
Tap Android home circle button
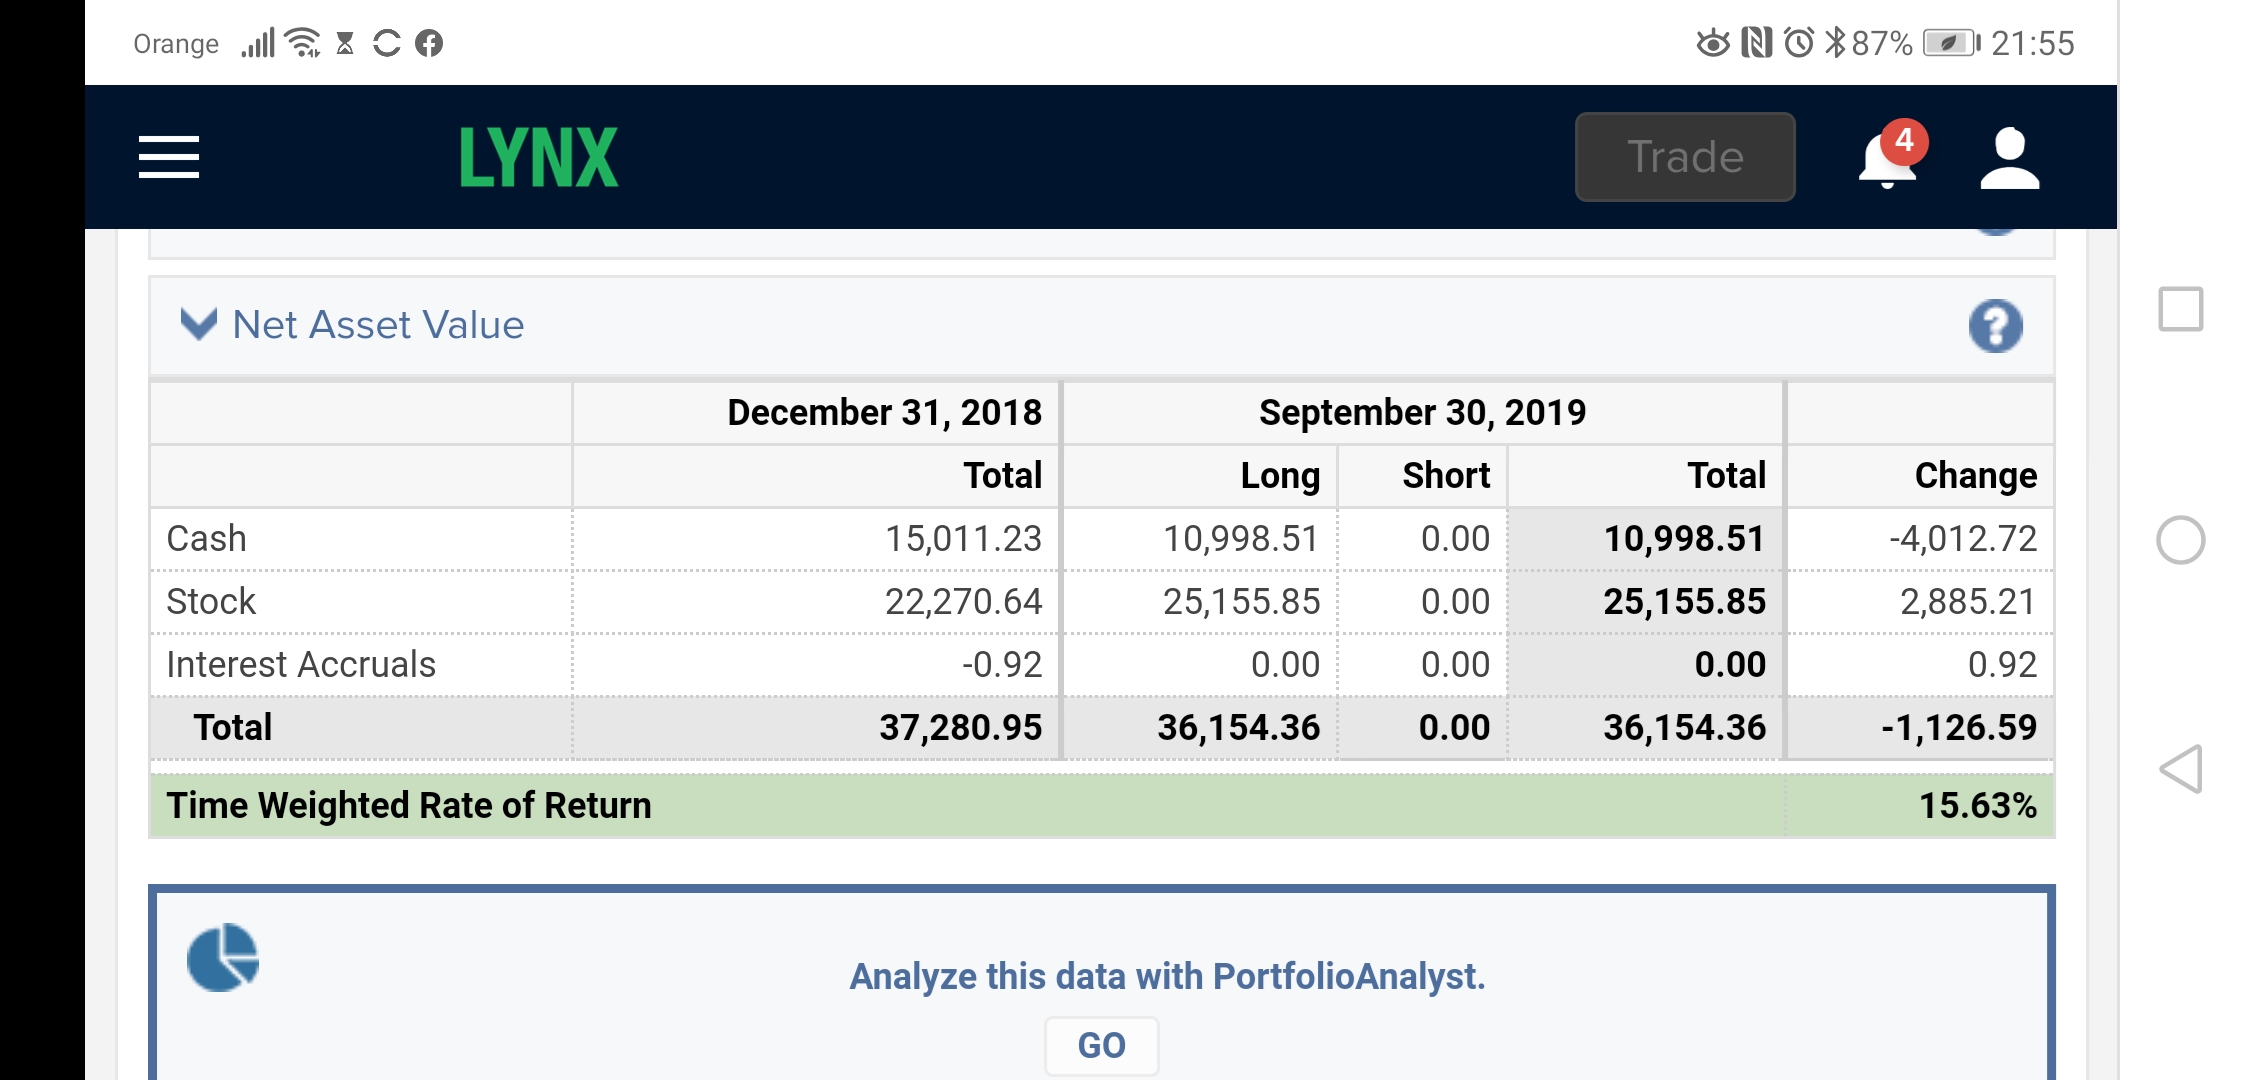(2180, 540)
